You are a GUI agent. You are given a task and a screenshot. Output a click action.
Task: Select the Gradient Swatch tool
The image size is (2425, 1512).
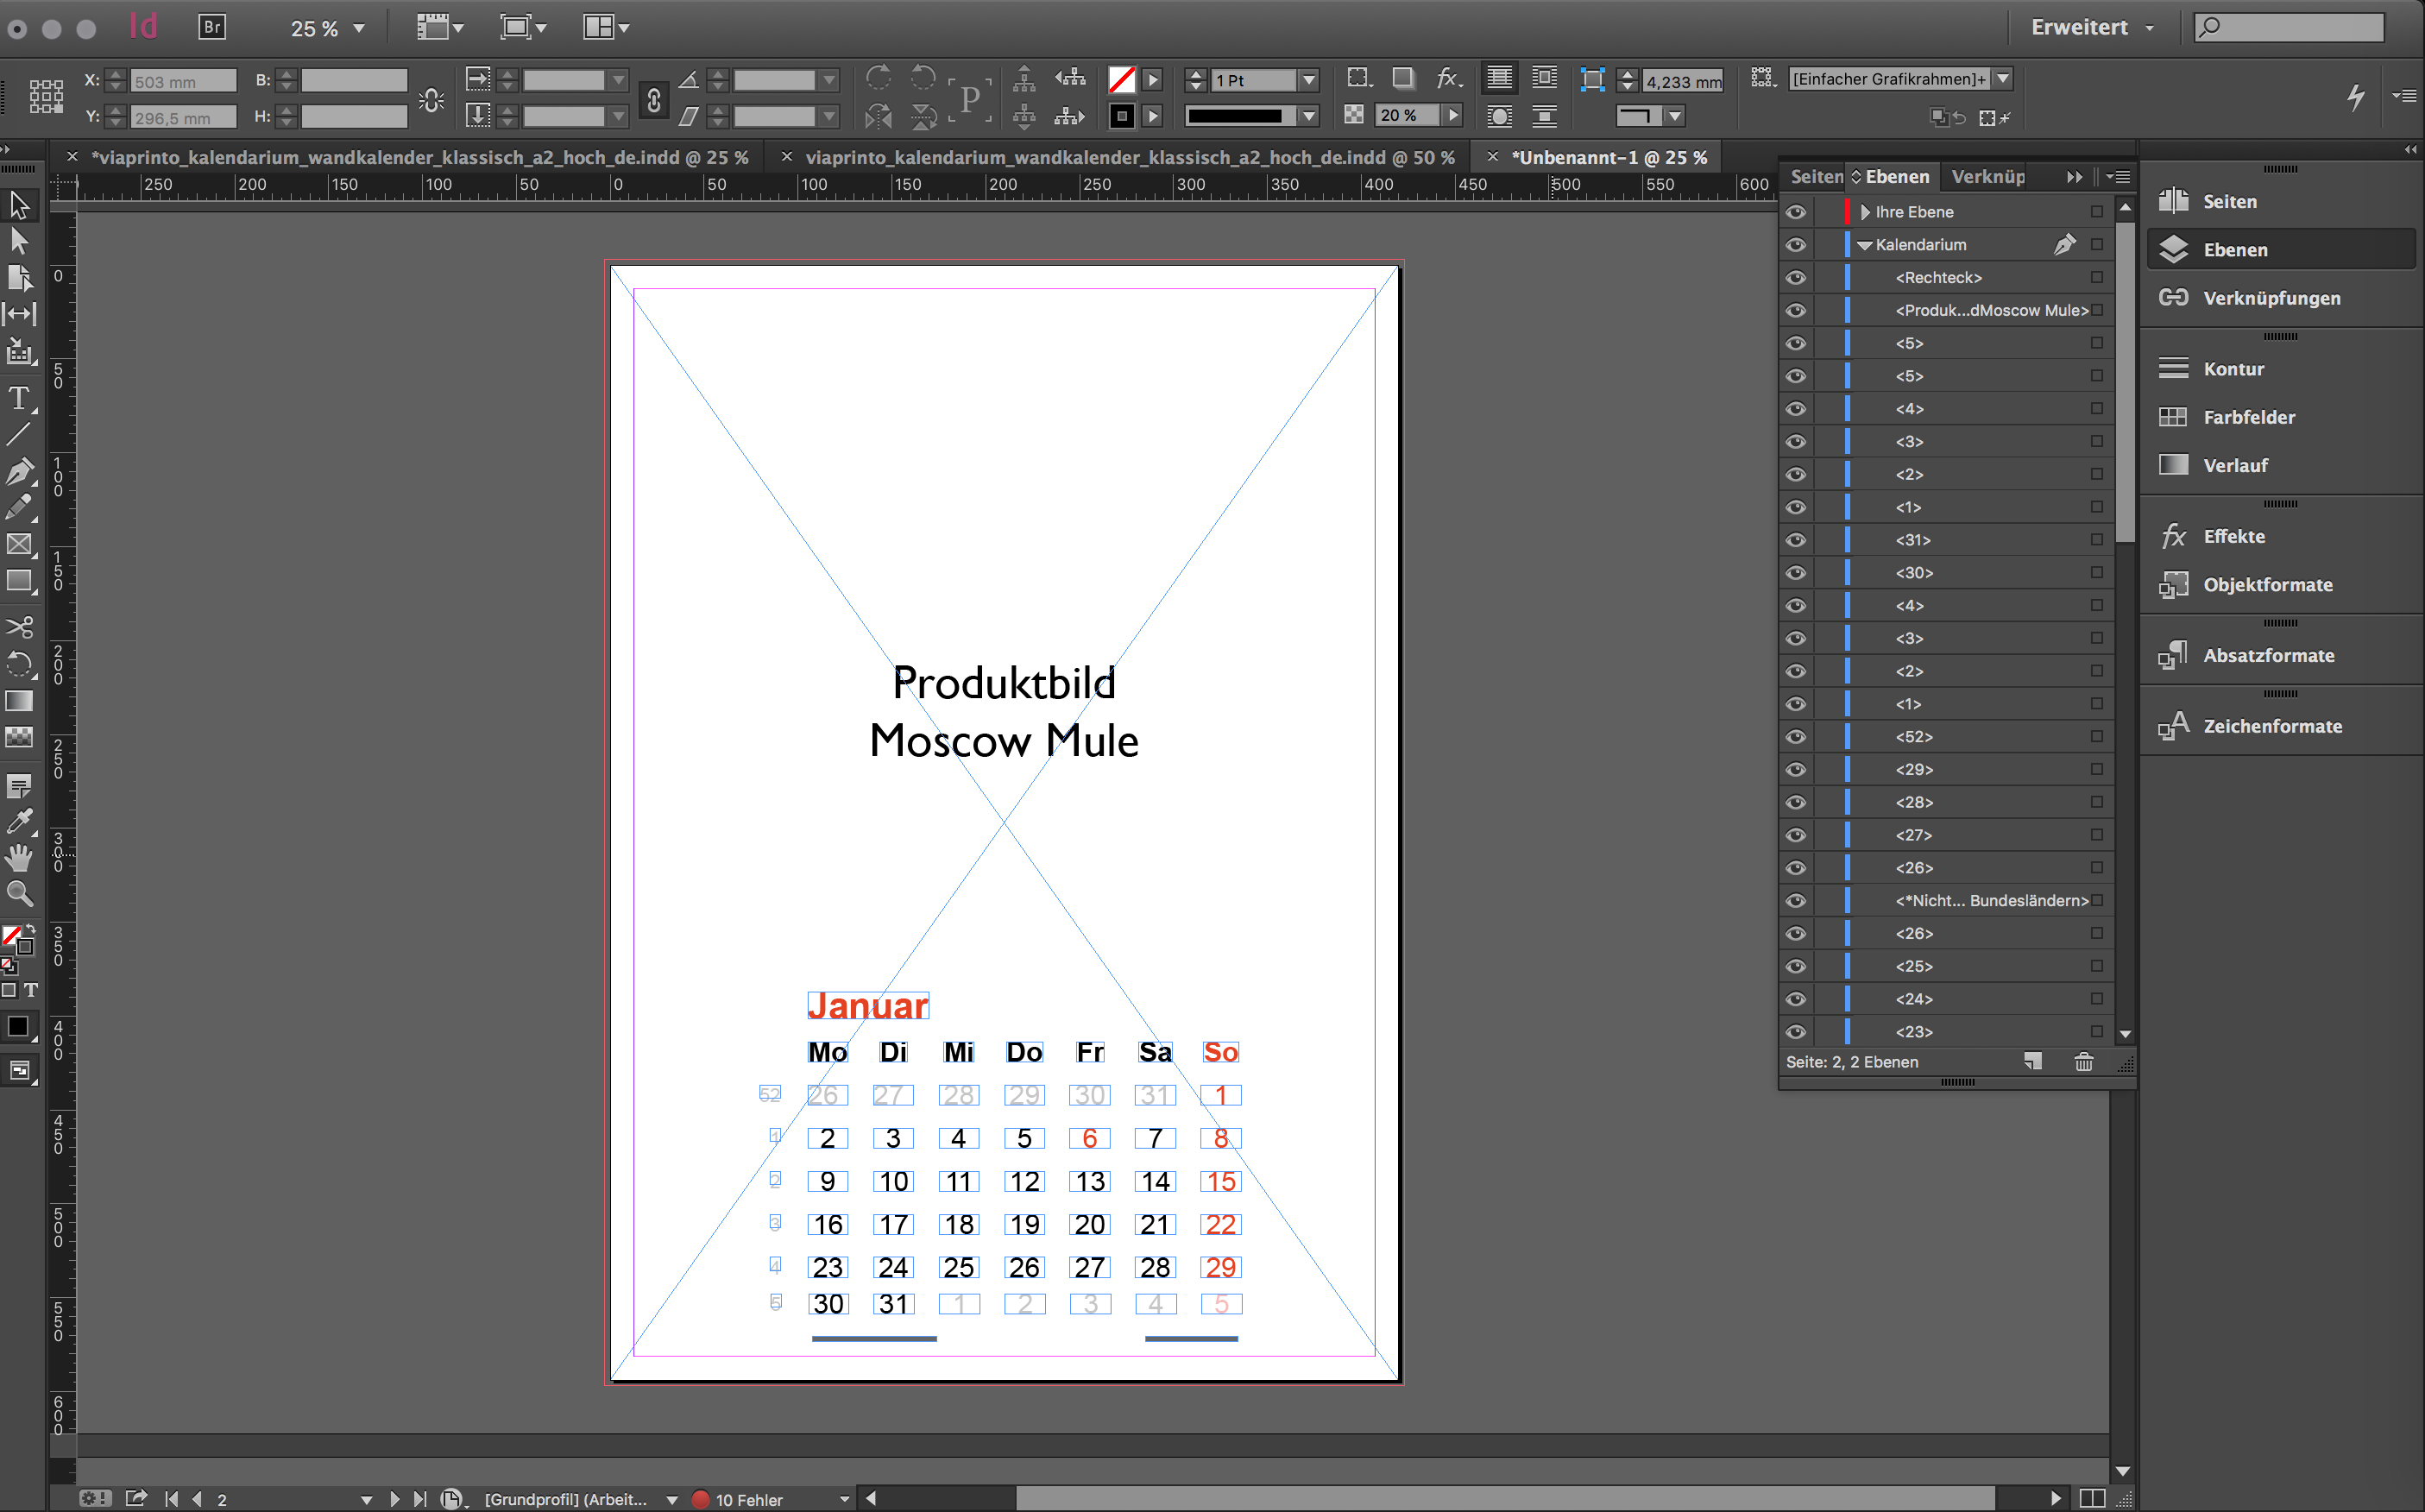click(19, 701)
